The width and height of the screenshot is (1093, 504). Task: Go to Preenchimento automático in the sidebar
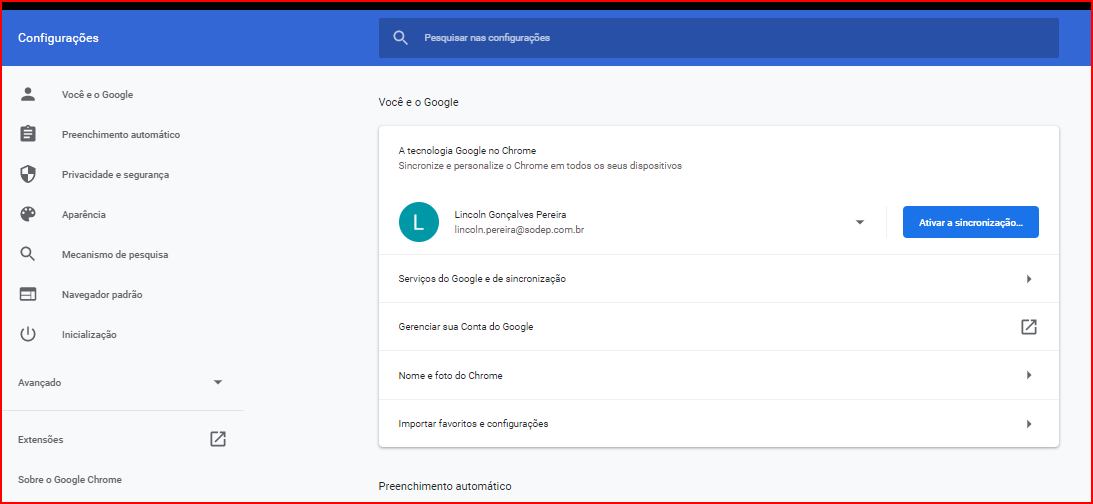pos(123,135)
